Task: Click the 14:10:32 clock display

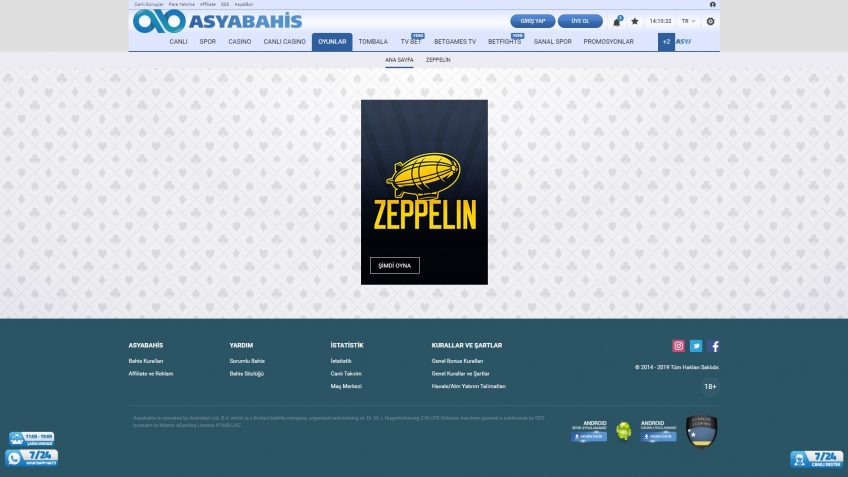Action: click(x=660, y=21)
